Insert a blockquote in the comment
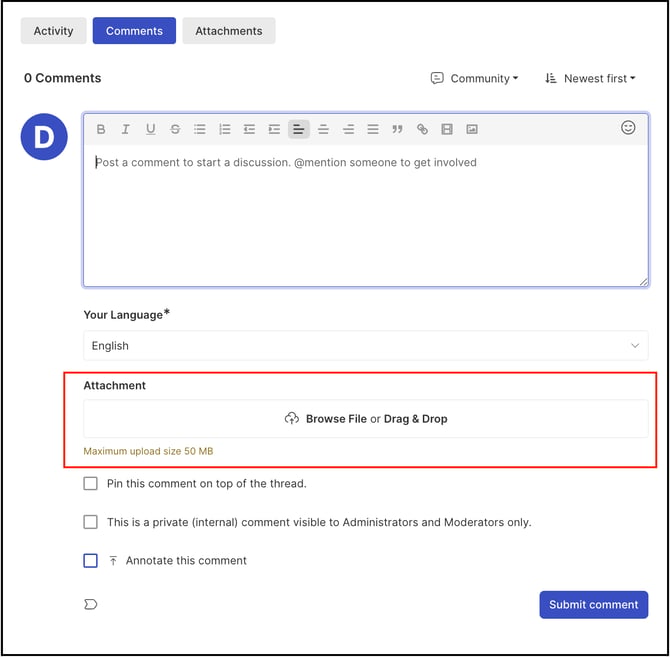This screenshot has width=670, height=657. click(x=397, y=129)
